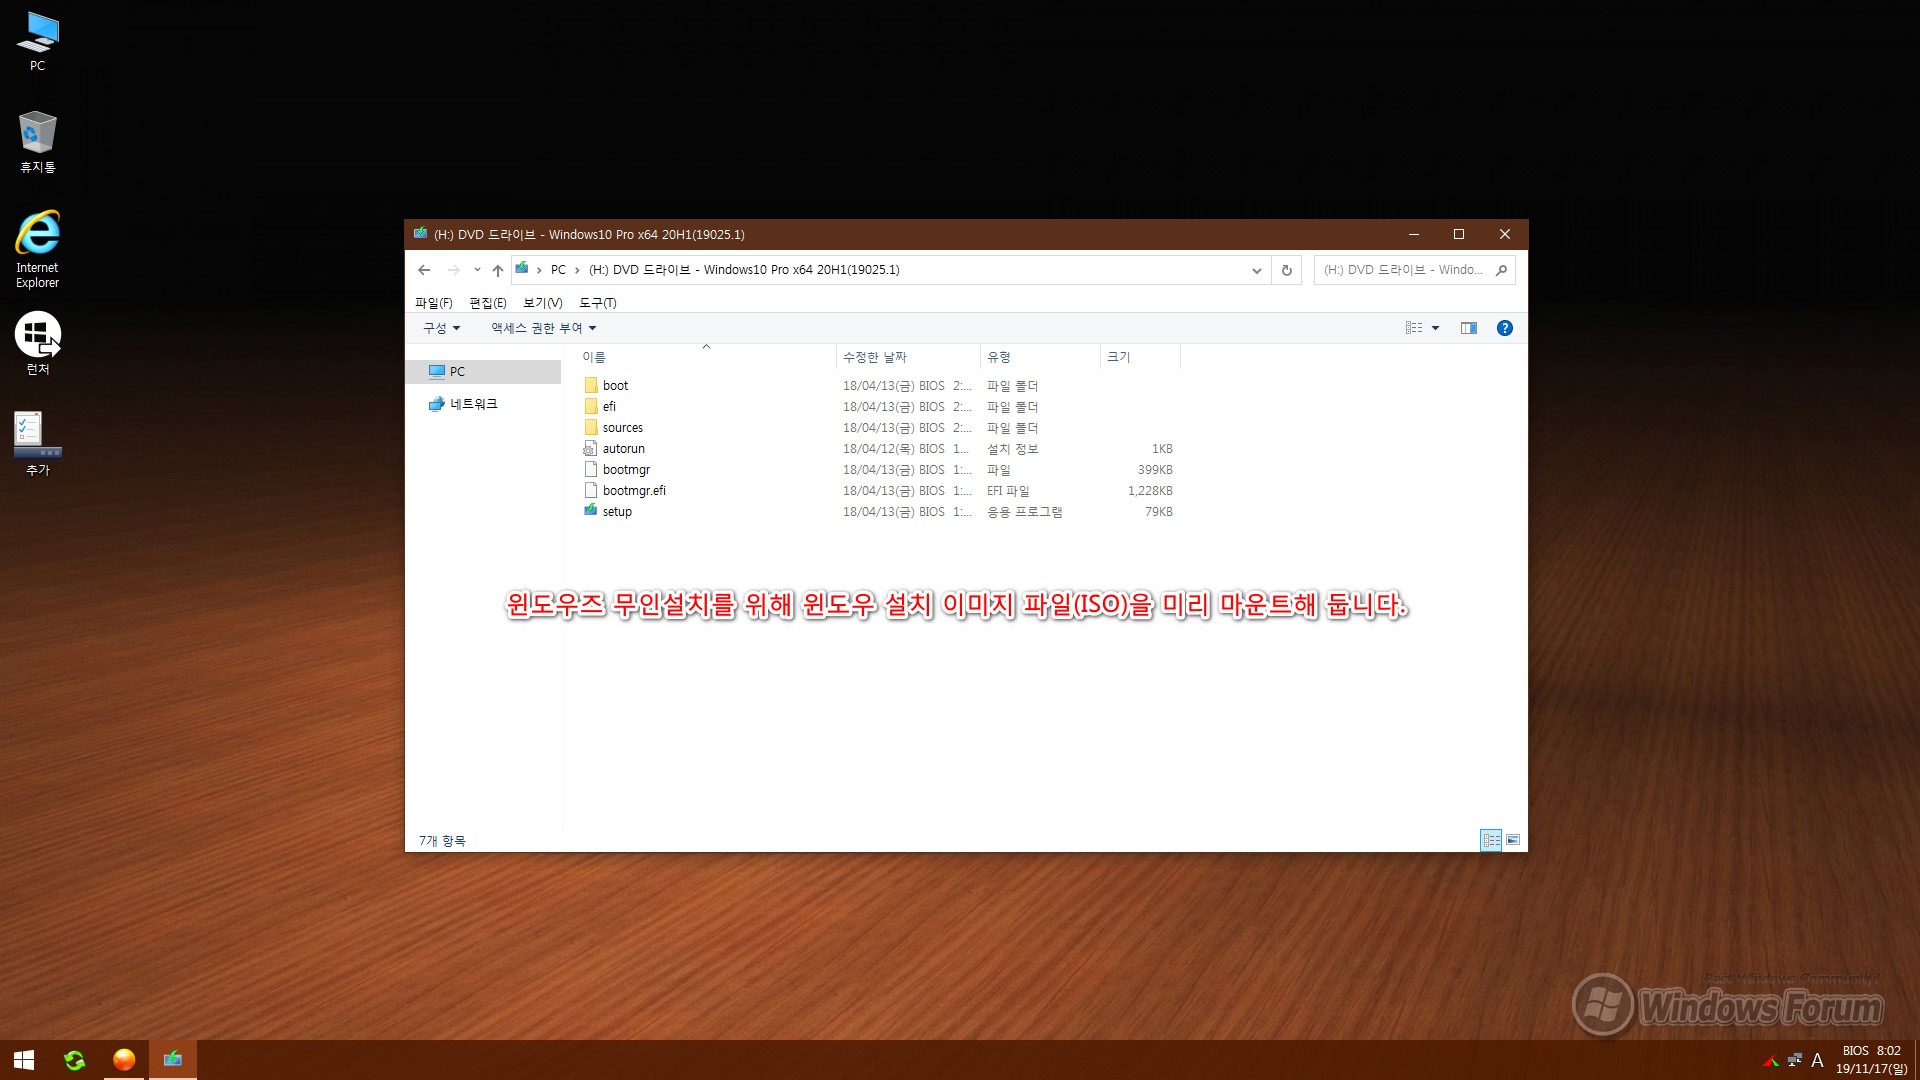Sort by 수정한 날짜 column header
The height and width of the screenshot is (1080, 1920).
[x=908, y=357]
